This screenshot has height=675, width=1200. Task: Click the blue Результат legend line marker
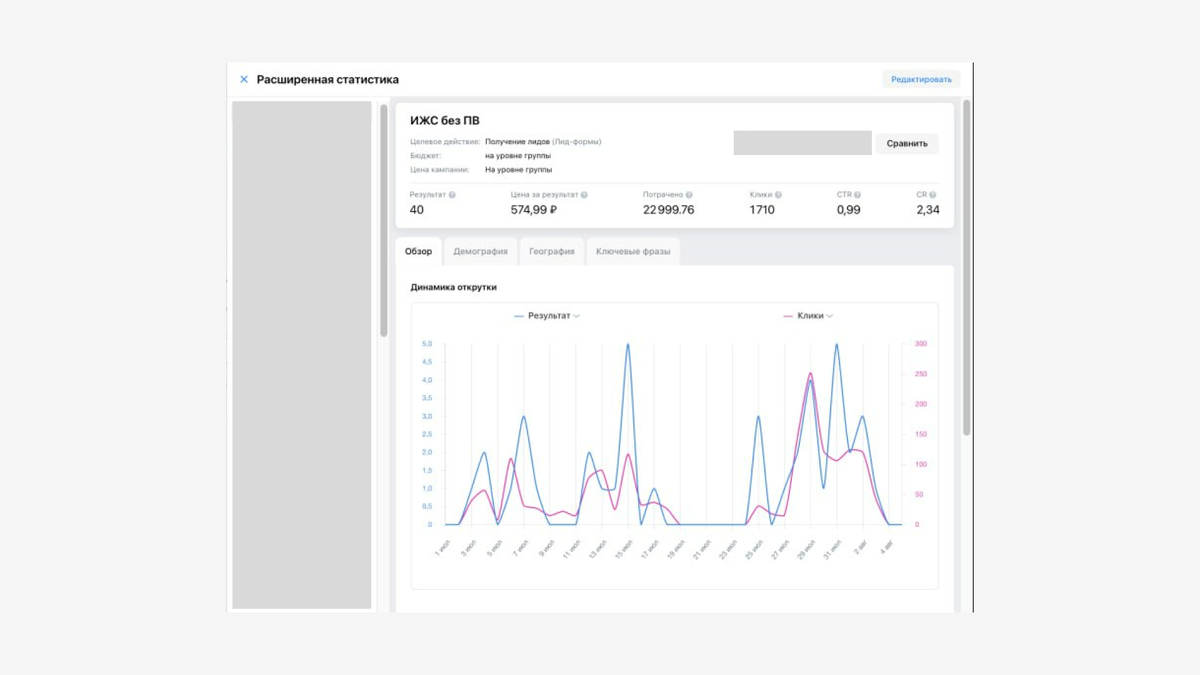click(519, 316)
